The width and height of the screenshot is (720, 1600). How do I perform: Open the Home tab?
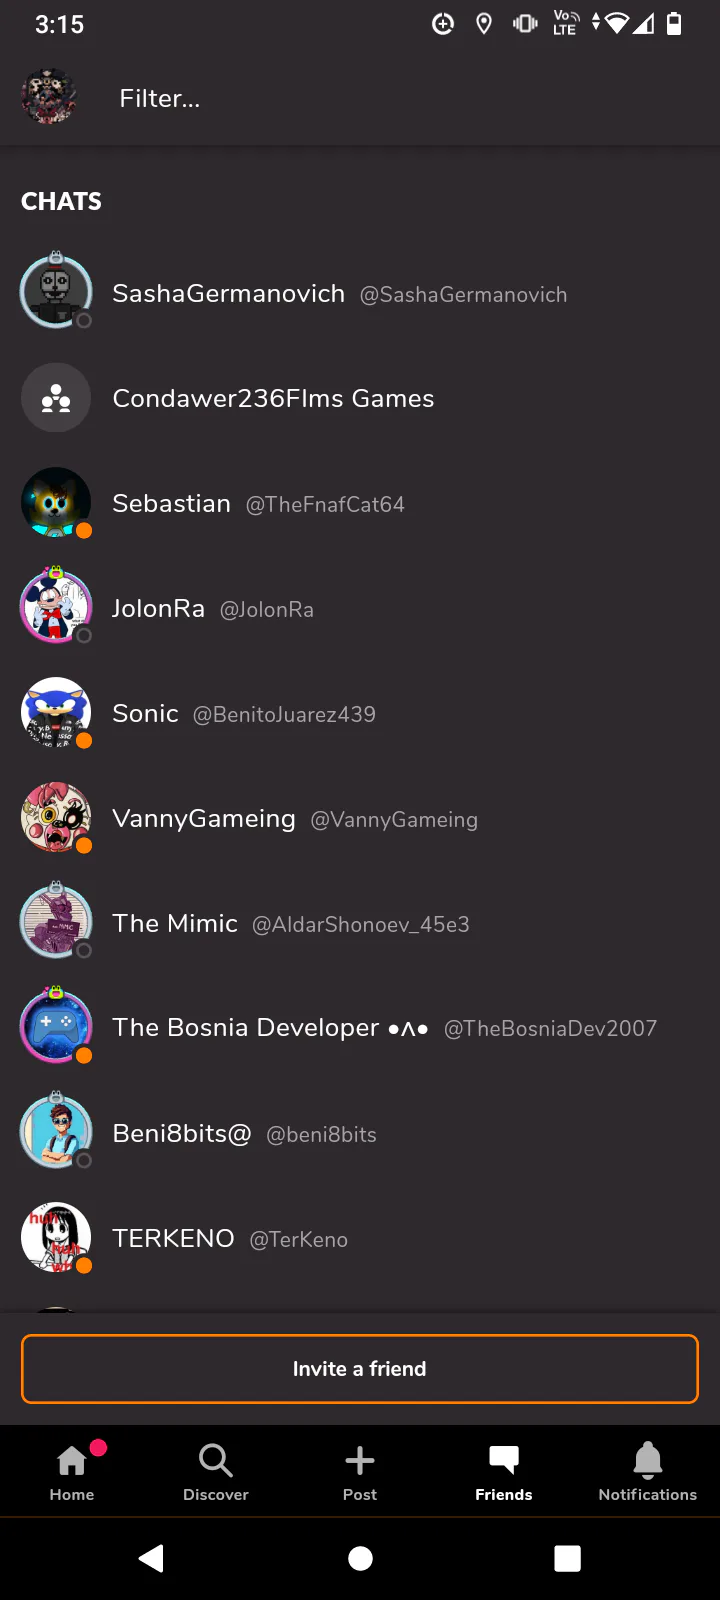72,1470
